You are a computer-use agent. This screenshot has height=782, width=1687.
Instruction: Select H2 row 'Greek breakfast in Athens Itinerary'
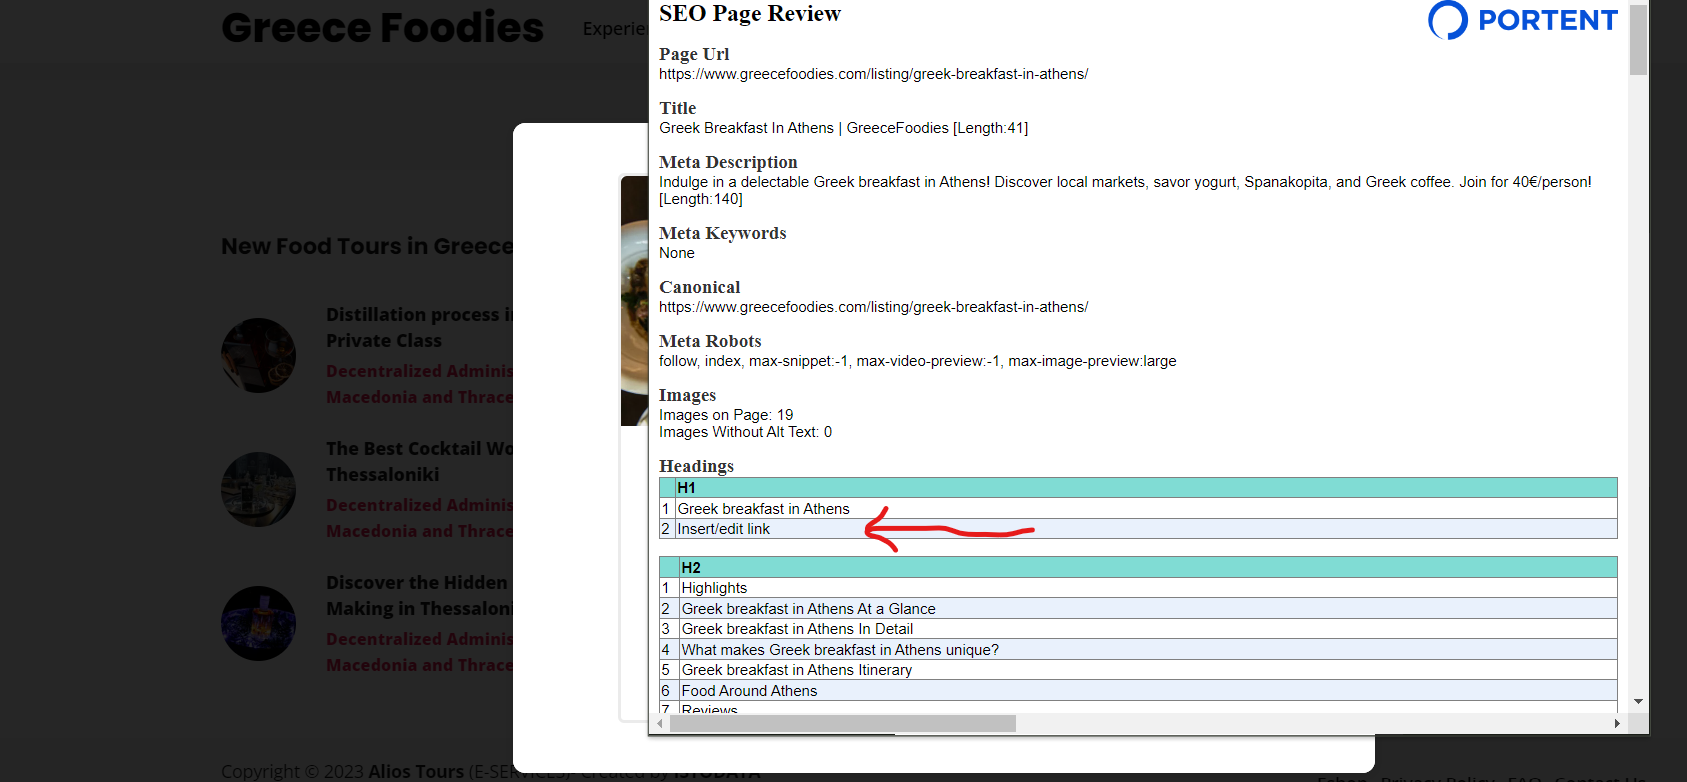pyautogui.click(x=1138, y=670)
